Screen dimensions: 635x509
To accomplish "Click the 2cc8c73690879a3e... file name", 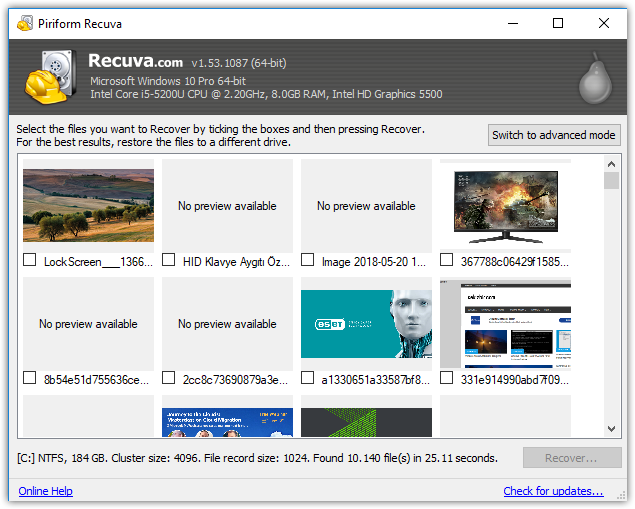I will pyautogui.click(x=235, y=380).
